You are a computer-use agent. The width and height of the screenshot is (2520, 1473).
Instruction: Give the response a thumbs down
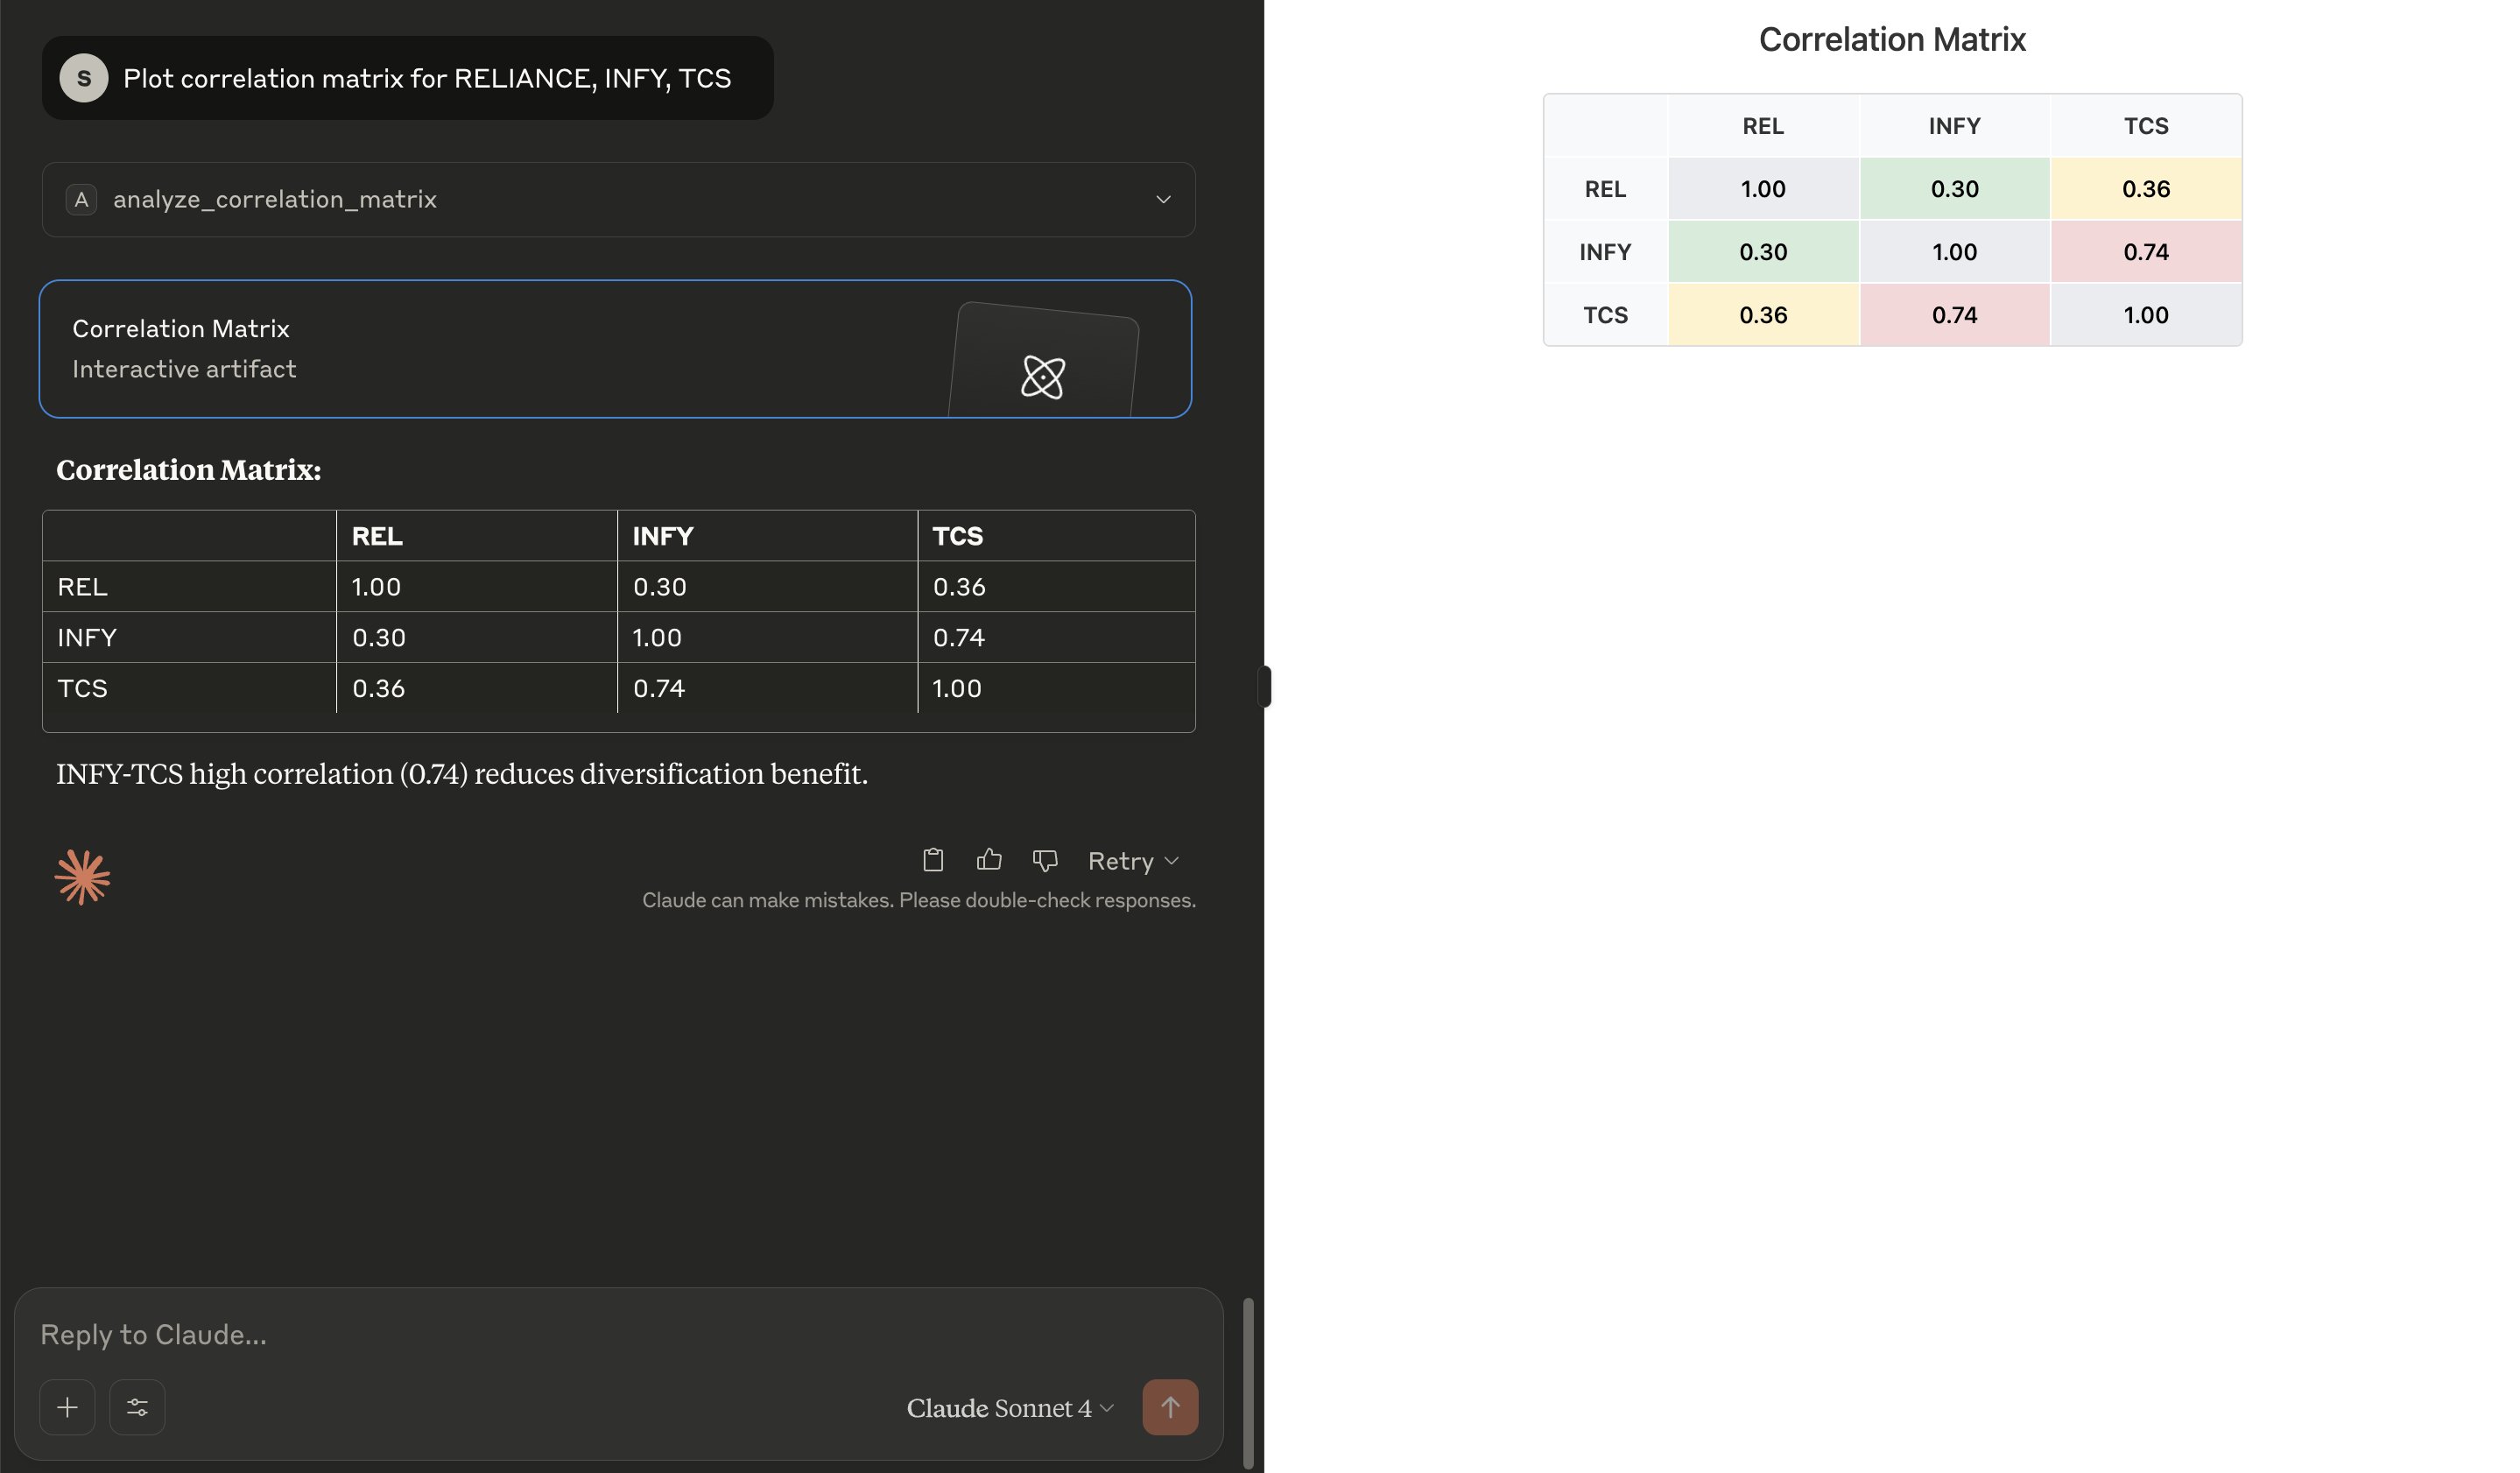pyautogui.click(x=1045, y=860)
